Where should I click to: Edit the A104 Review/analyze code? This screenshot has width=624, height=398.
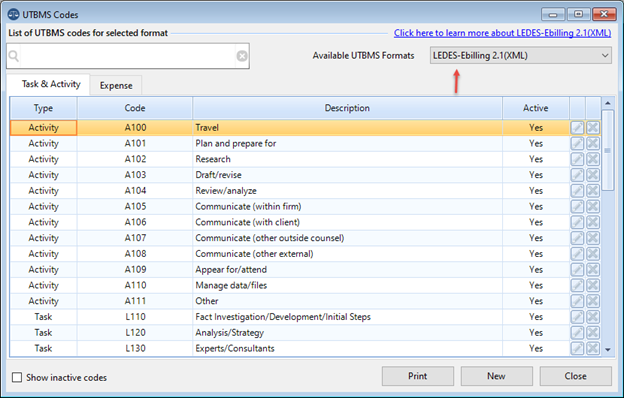point(577,191)
